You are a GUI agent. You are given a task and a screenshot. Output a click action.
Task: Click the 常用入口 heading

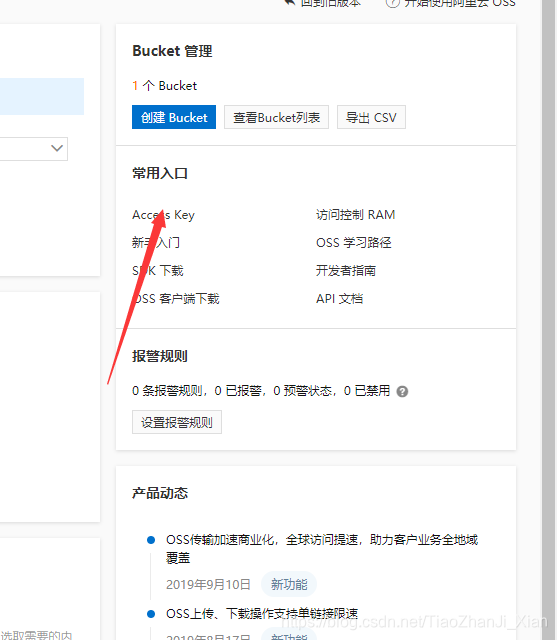[x=160, y=173]
